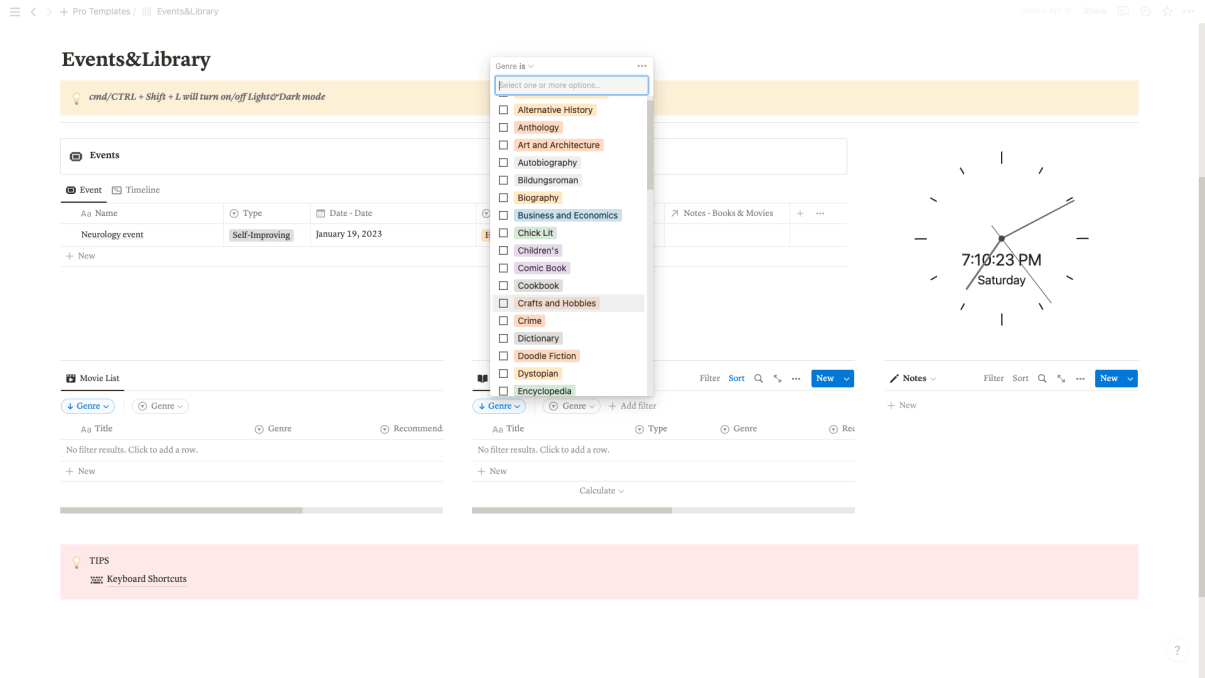Open Events table column options ellipsis
1205x678 pixels.
pos(820,213)
